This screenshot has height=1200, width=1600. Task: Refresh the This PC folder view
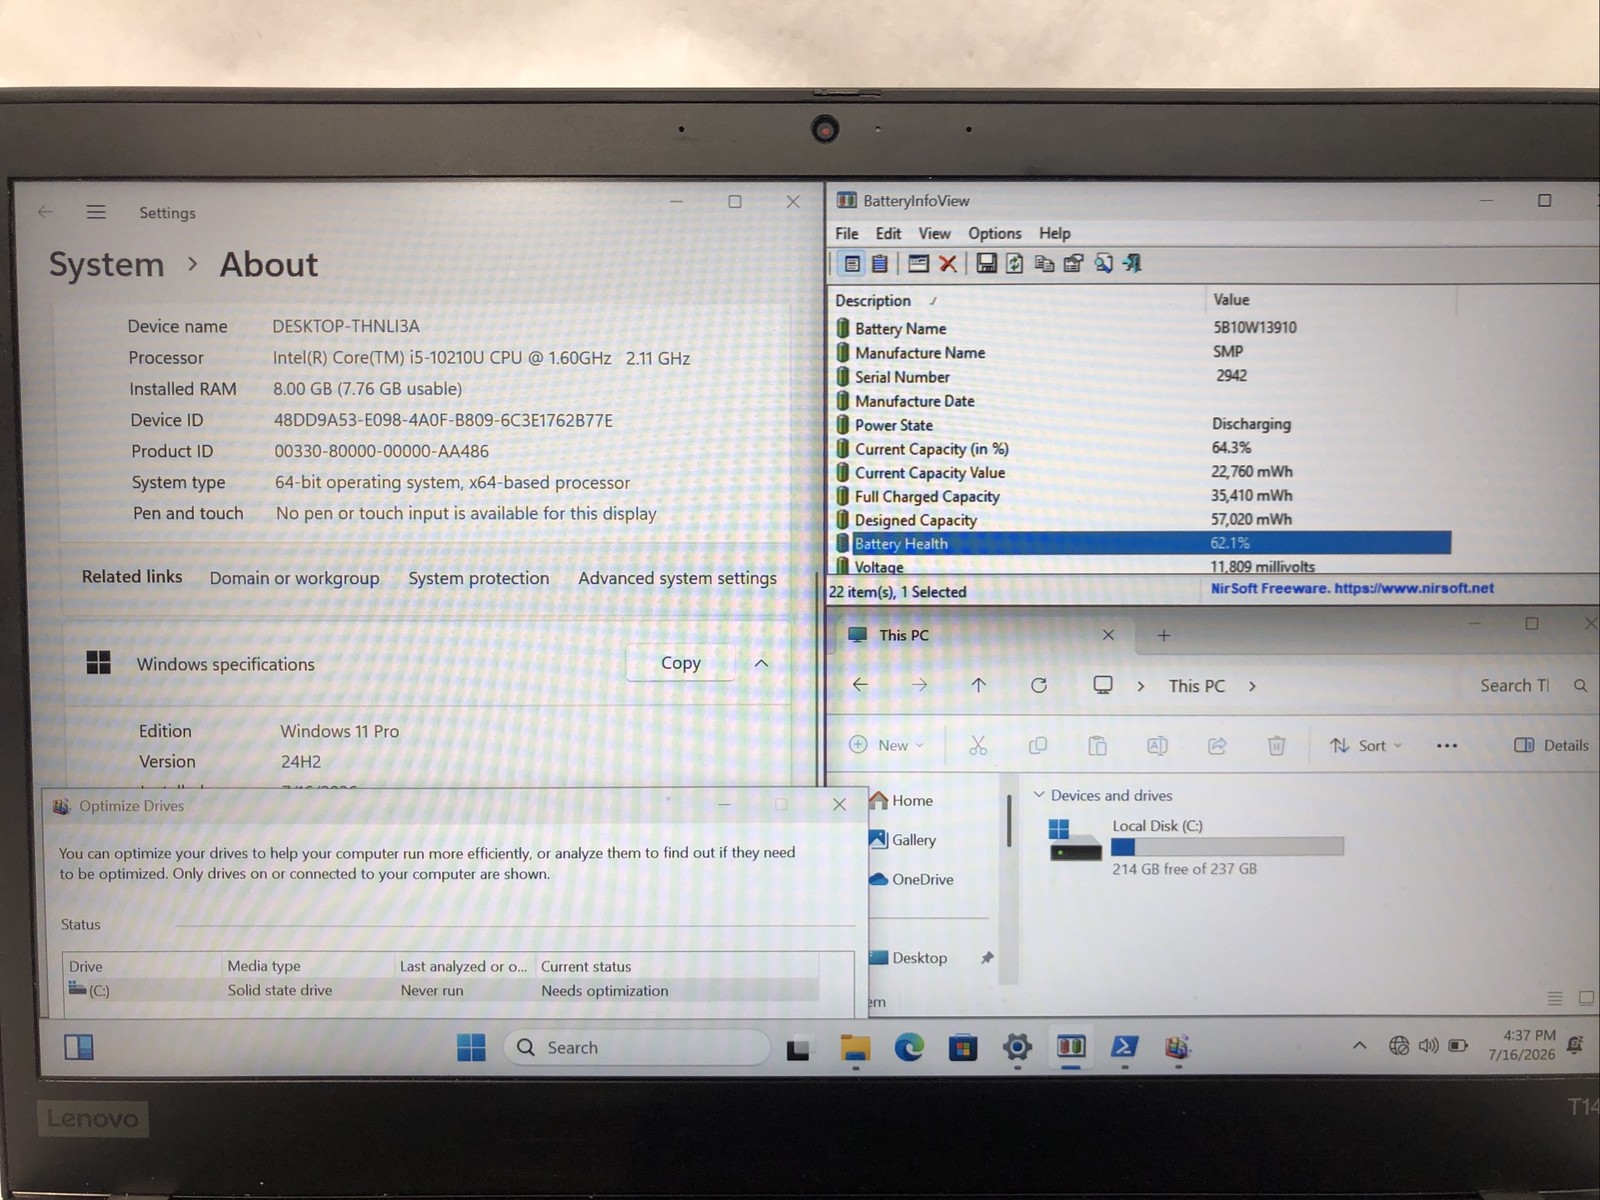1039,685
